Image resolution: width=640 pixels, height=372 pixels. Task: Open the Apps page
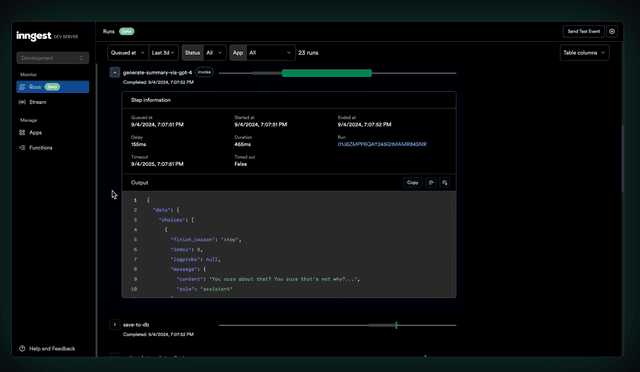(x=36, y=132)
